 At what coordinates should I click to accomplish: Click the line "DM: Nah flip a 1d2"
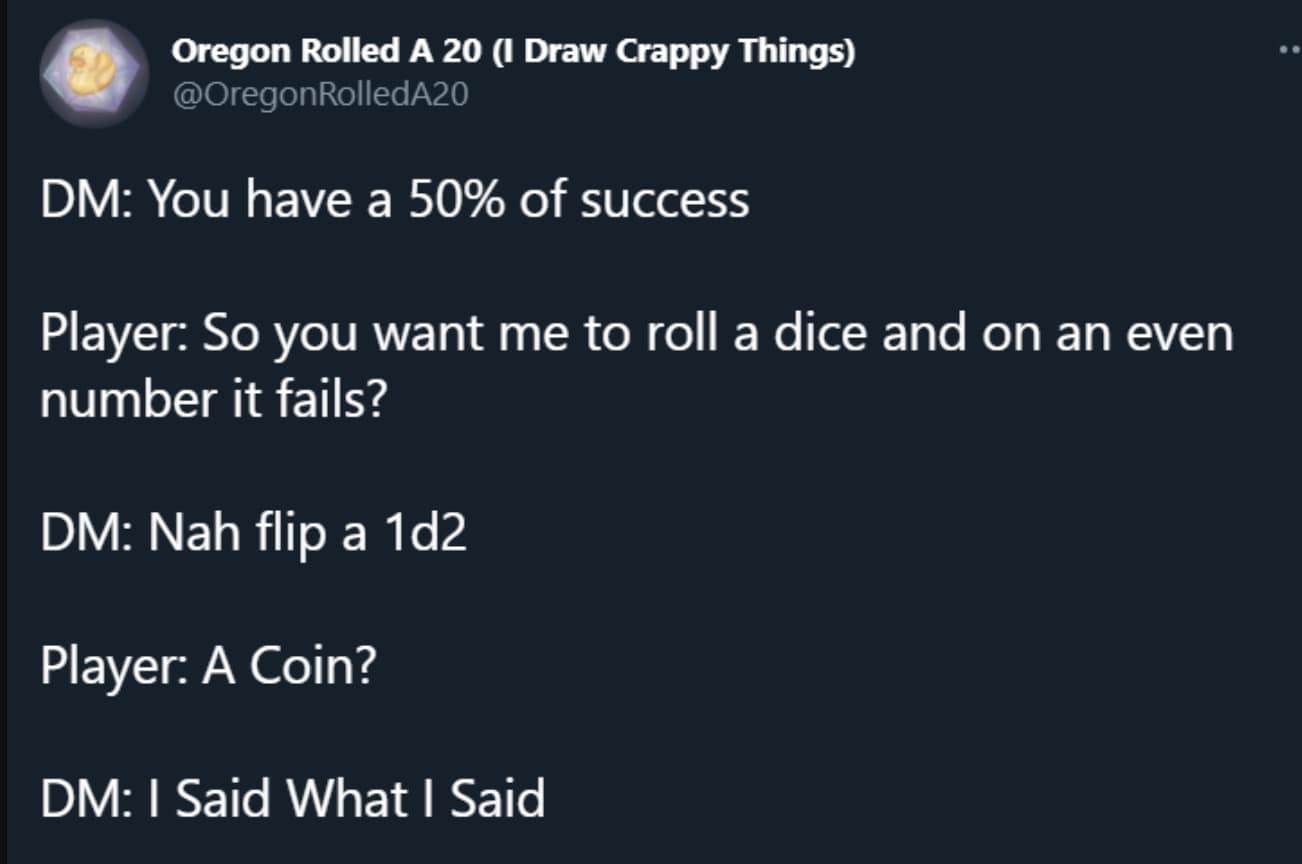pyautogui.click(x=254, y=533)
